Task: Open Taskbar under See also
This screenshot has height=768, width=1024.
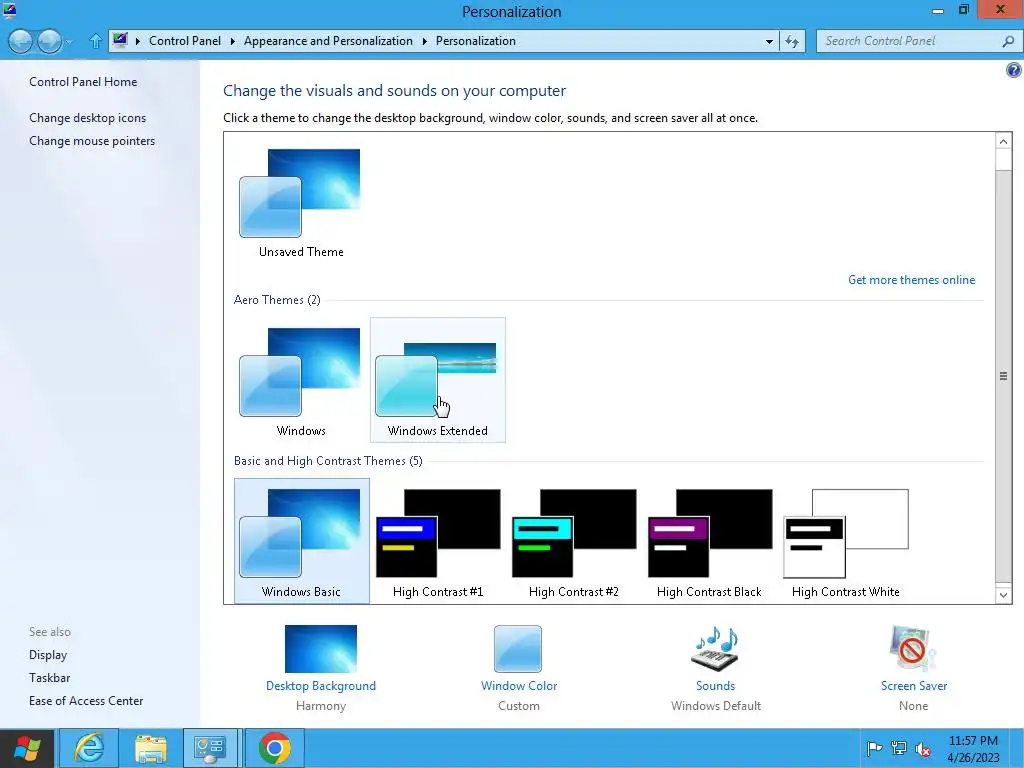Action: coord(49,677)
